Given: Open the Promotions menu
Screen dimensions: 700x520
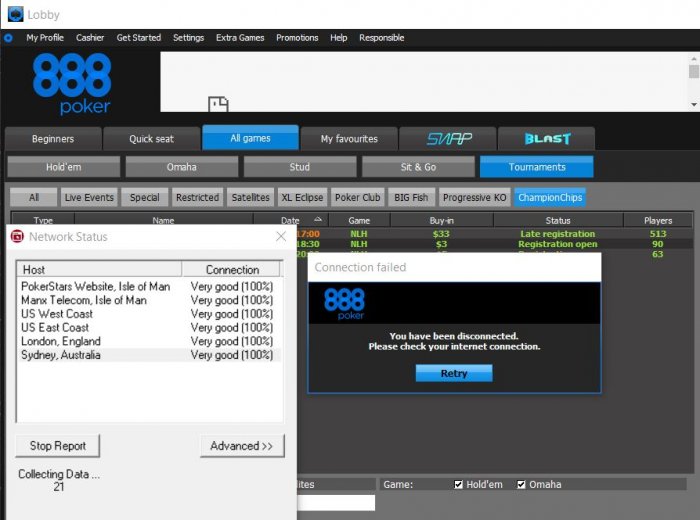Looking at the screenshot, I should tap(297, 38).
